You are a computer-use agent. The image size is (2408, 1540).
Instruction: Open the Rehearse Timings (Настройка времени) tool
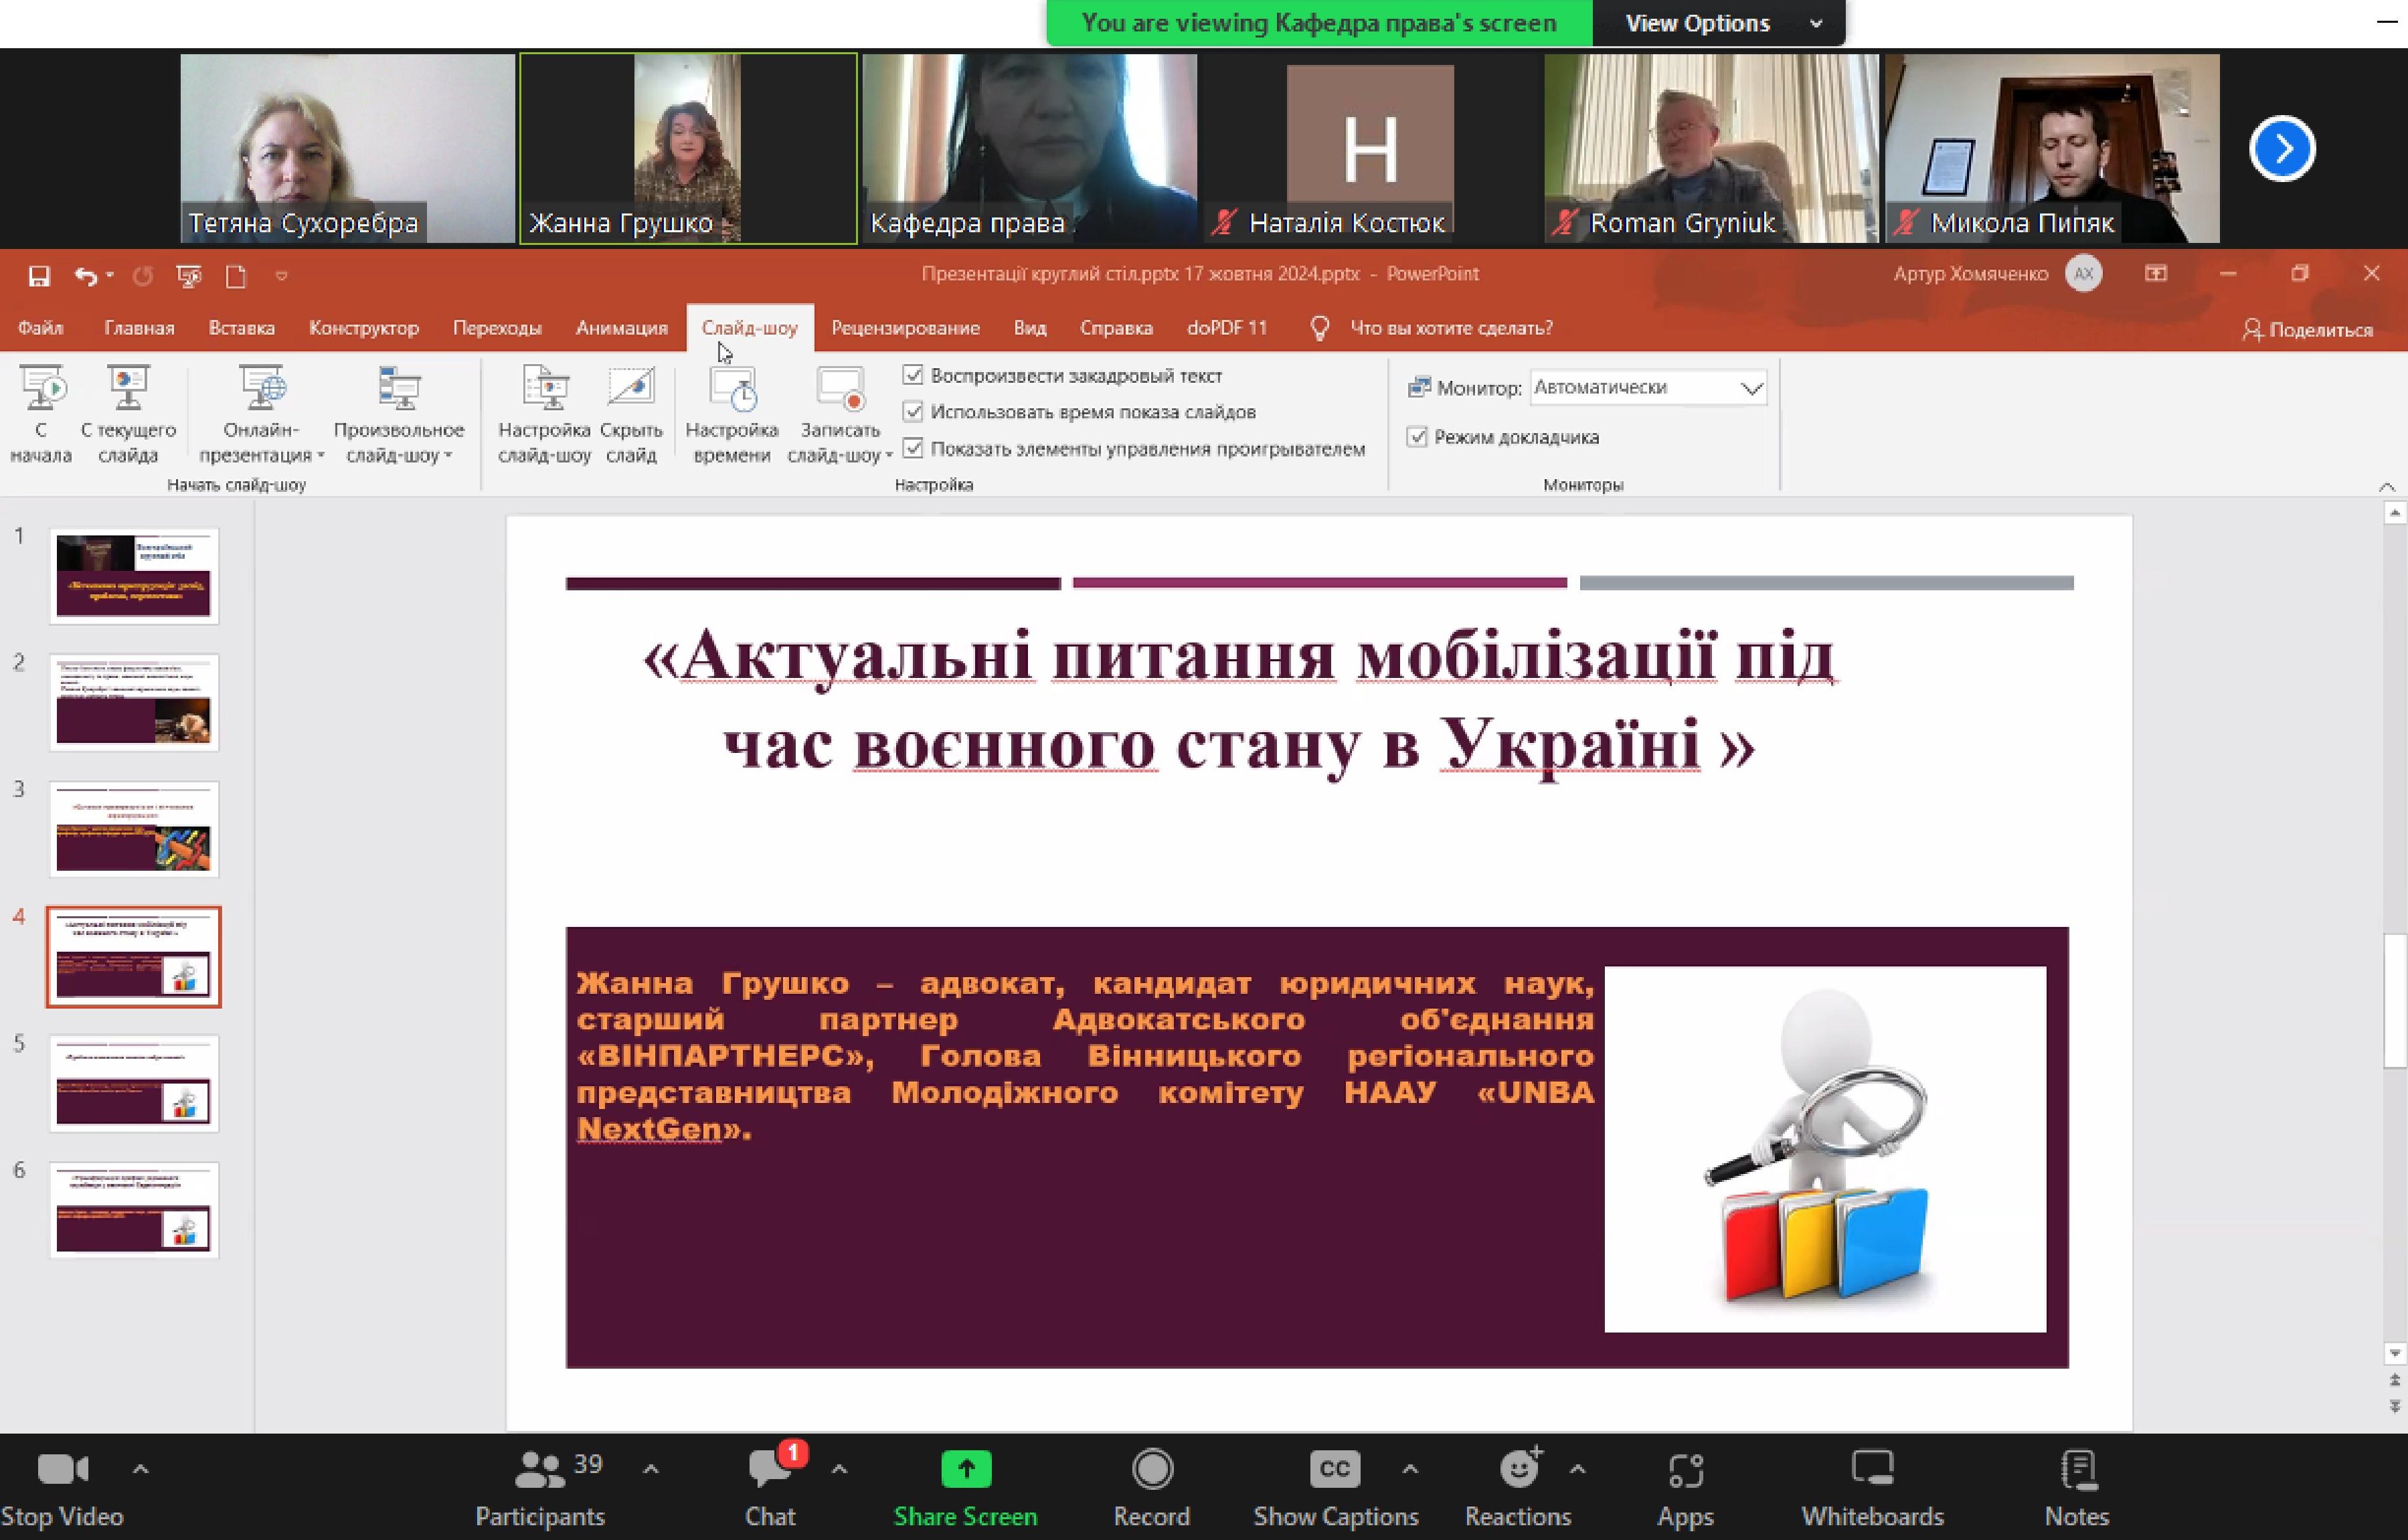(x=732, y=389)
